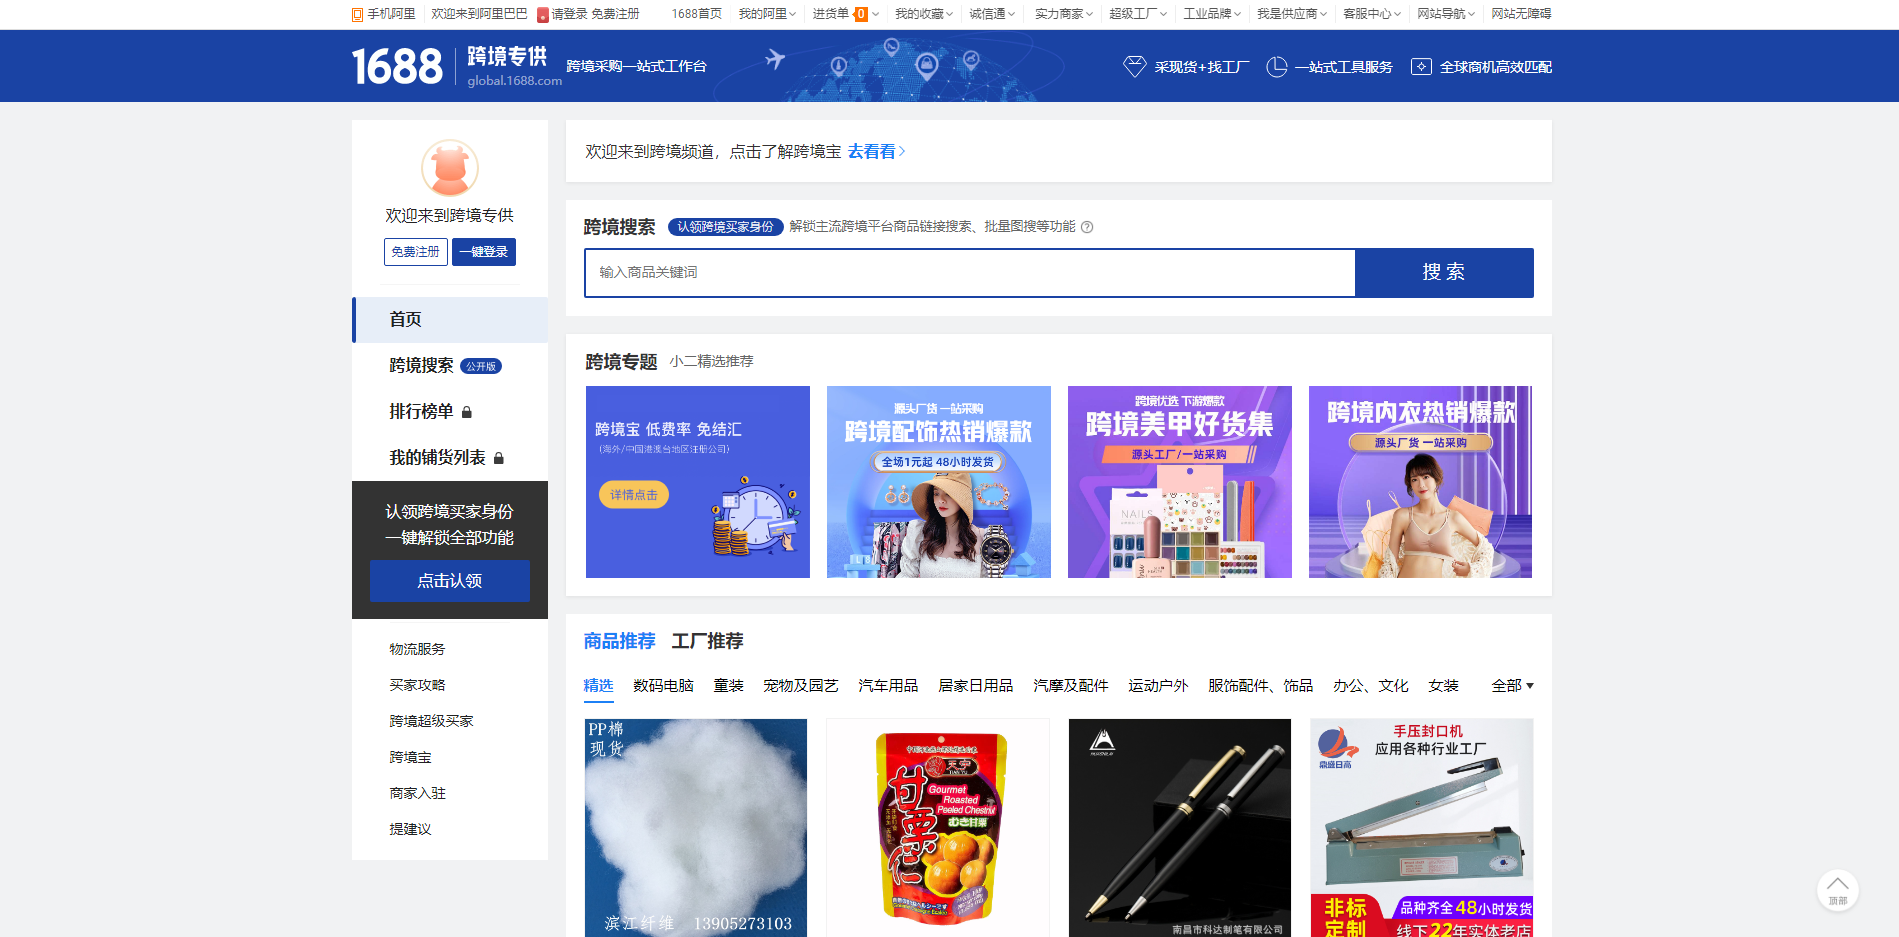This screenshot has height=937, width=1899.
Task: Click the lock icon beside 我的铺货列表
Action: click(x=500, y=457)
